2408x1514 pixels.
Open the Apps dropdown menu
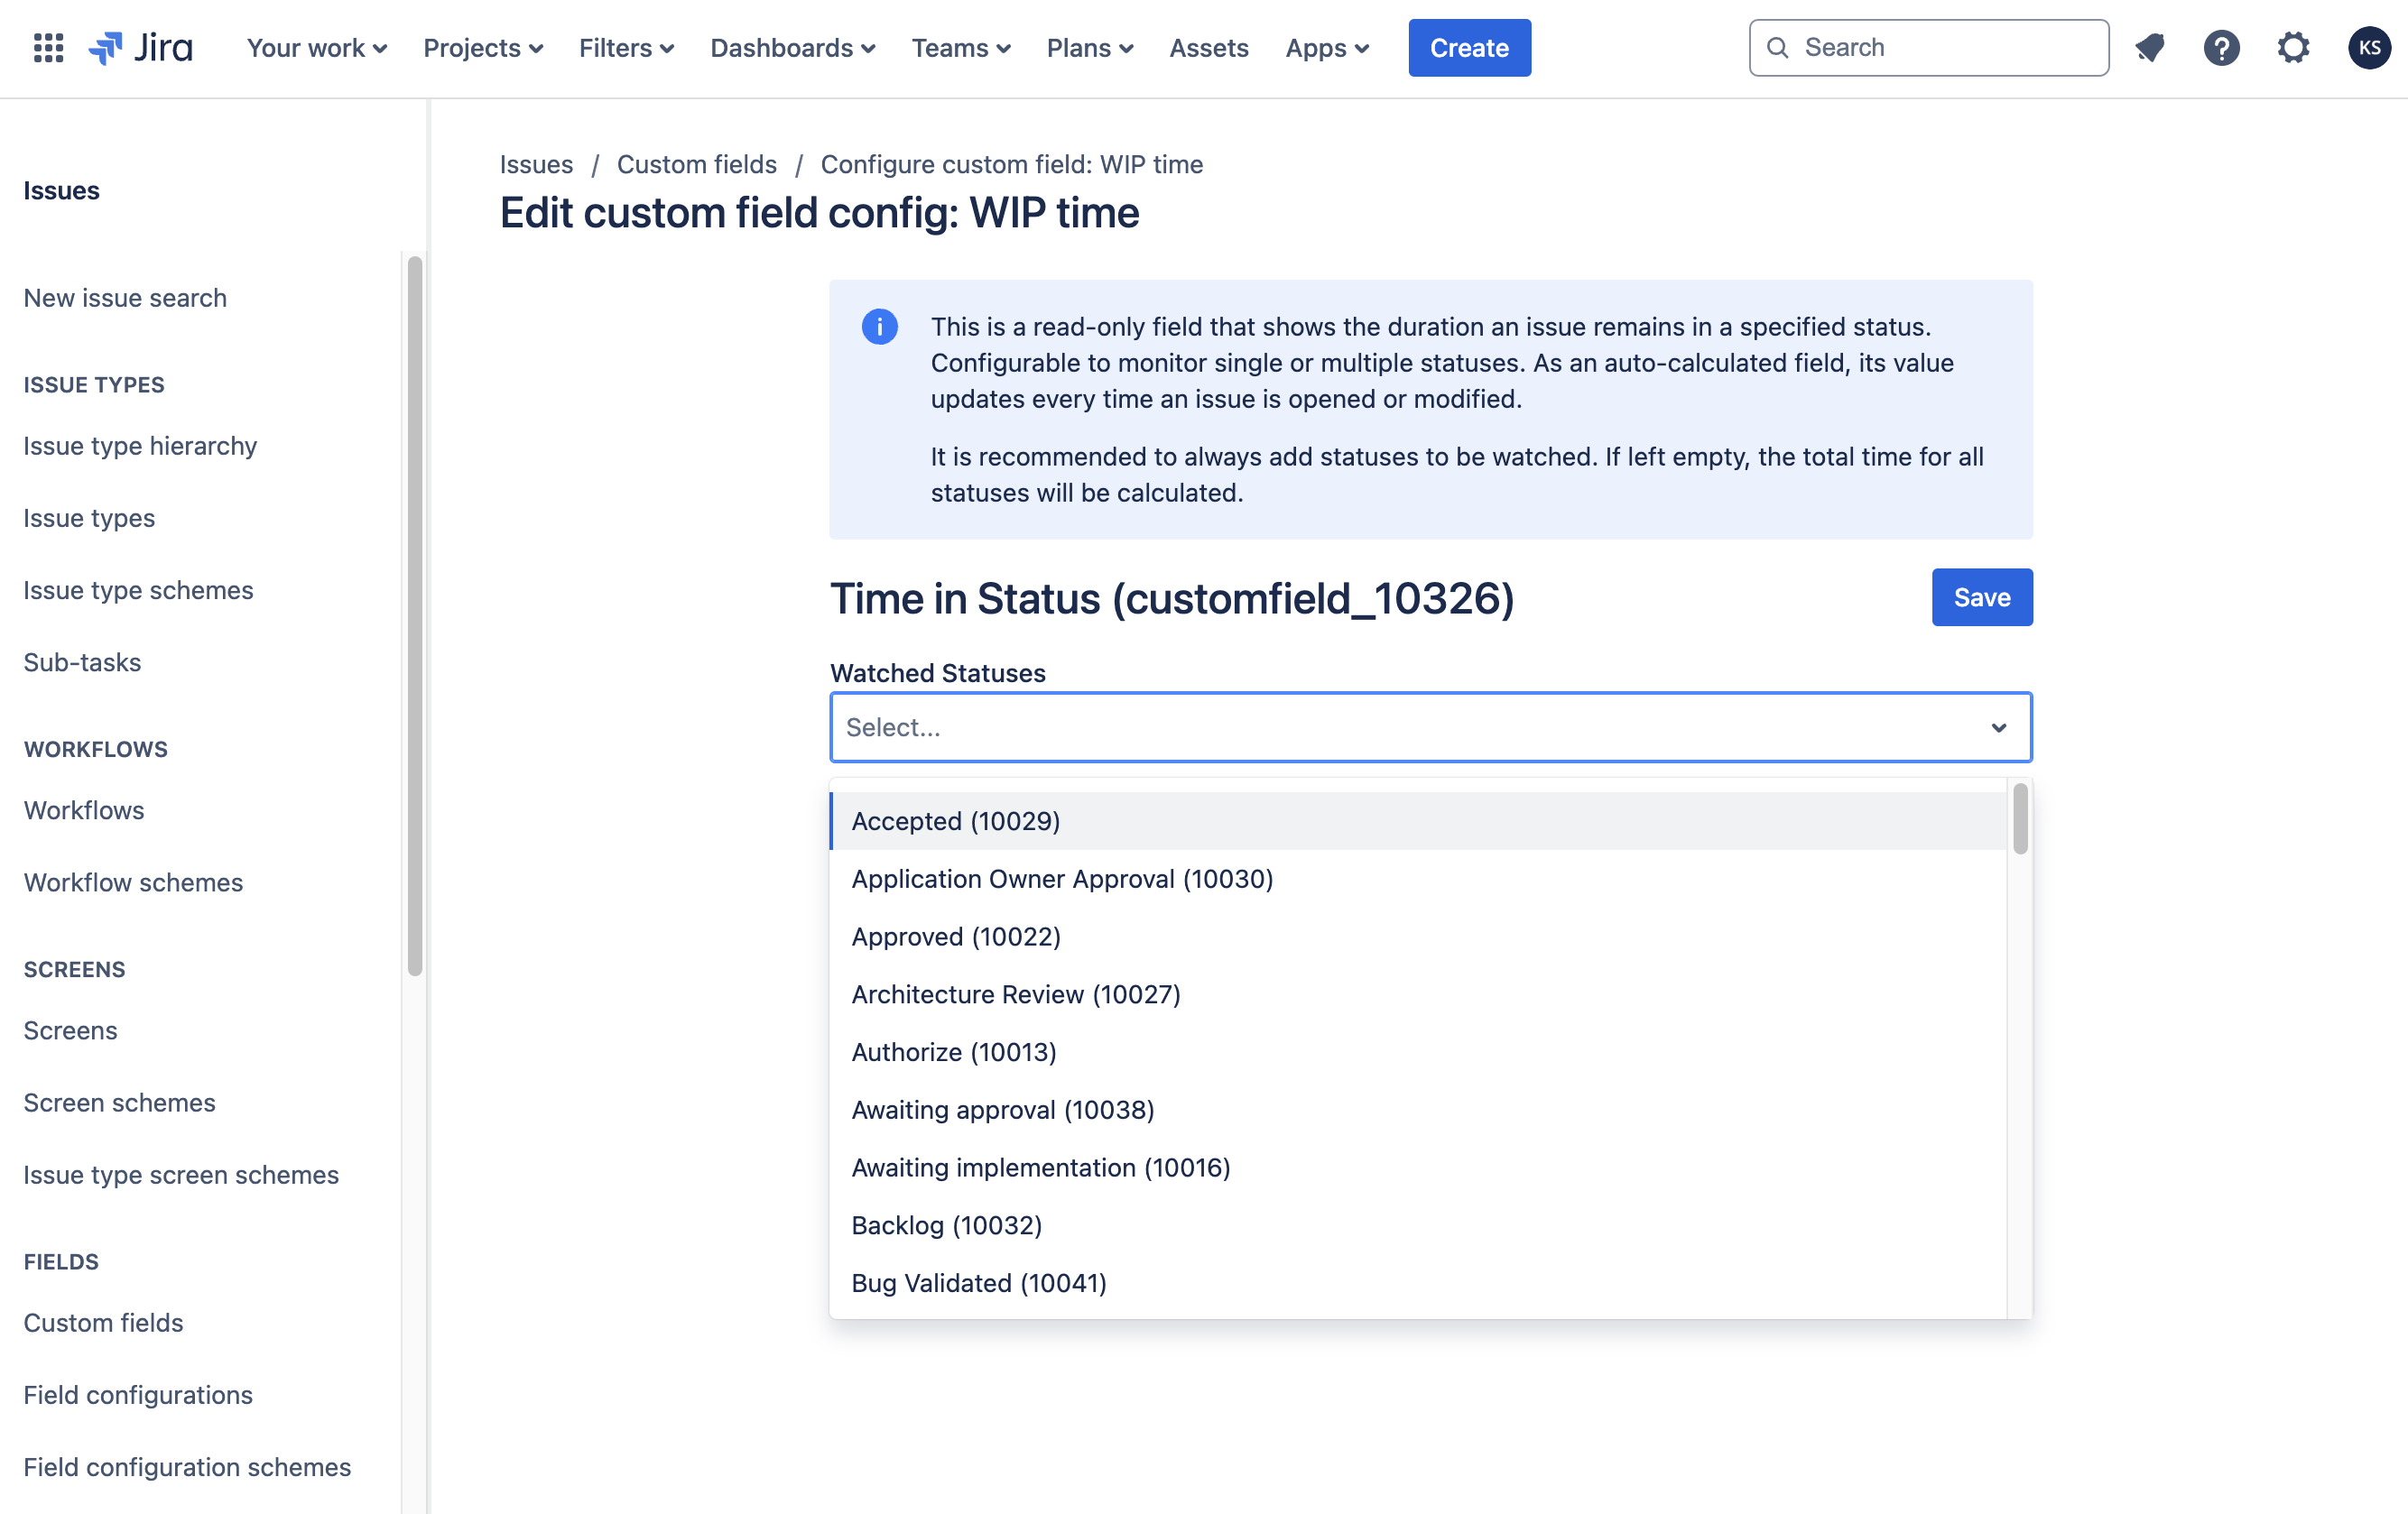tap(1326, 48)
